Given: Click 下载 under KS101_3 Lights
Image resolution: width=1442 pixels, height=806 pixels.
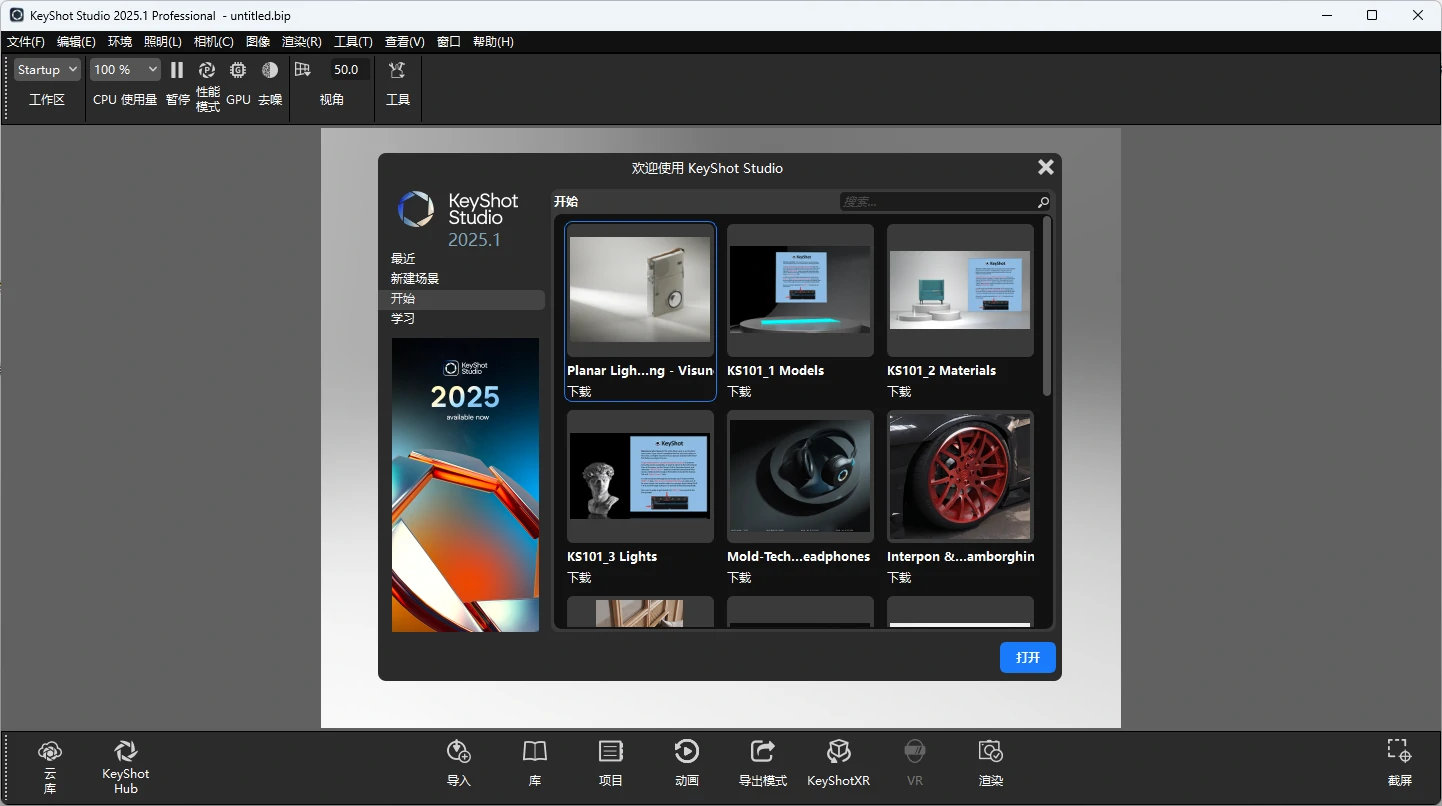Looking at the screenshot, I should tap(579, 578).
